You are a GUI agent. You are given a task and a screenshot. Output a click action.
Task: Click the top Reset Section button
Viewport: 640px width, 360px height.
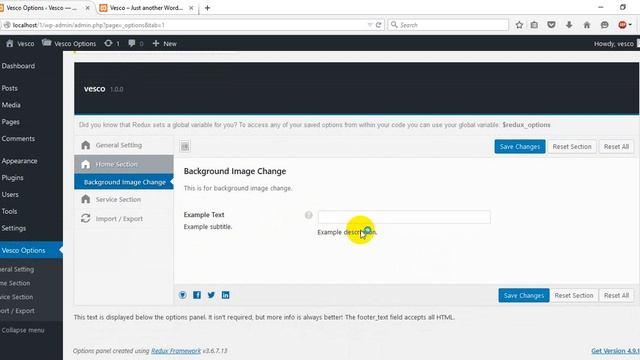coord(572,147)
